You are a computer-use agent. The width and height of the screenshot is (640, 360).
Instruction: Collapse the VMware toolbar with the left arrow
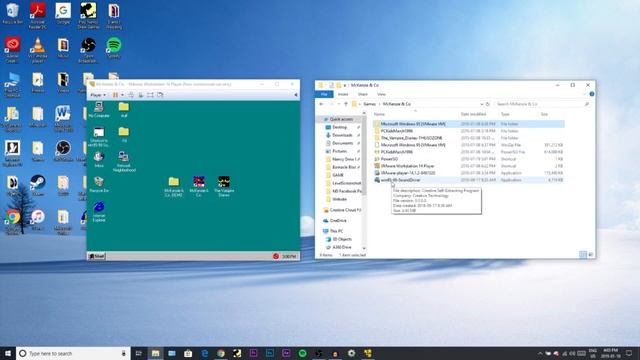(296, 95)
